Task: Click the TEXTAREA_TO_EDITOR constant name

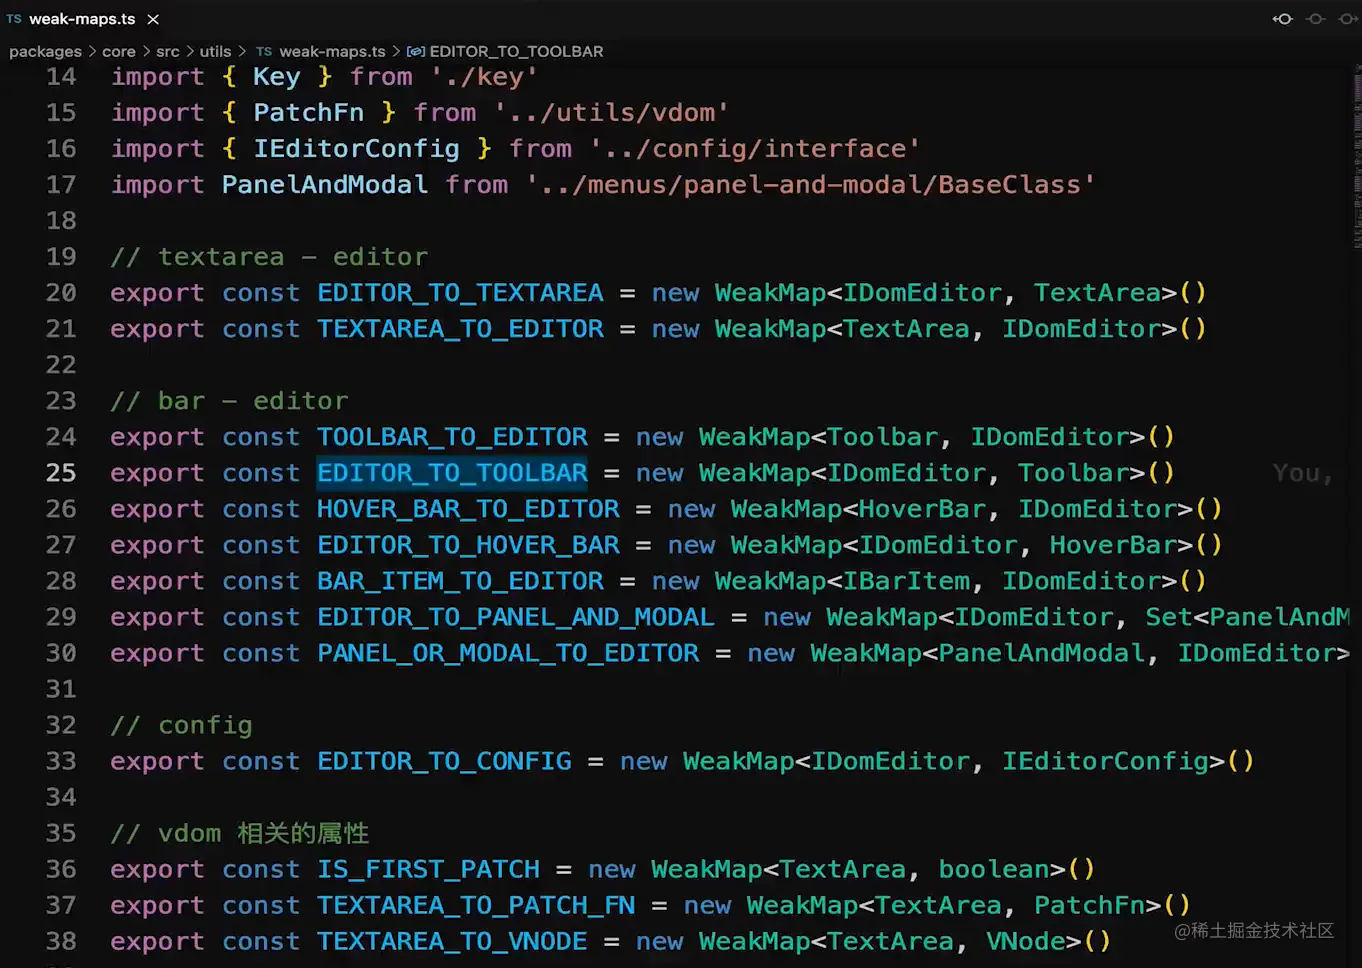Action: pos(461,329)
